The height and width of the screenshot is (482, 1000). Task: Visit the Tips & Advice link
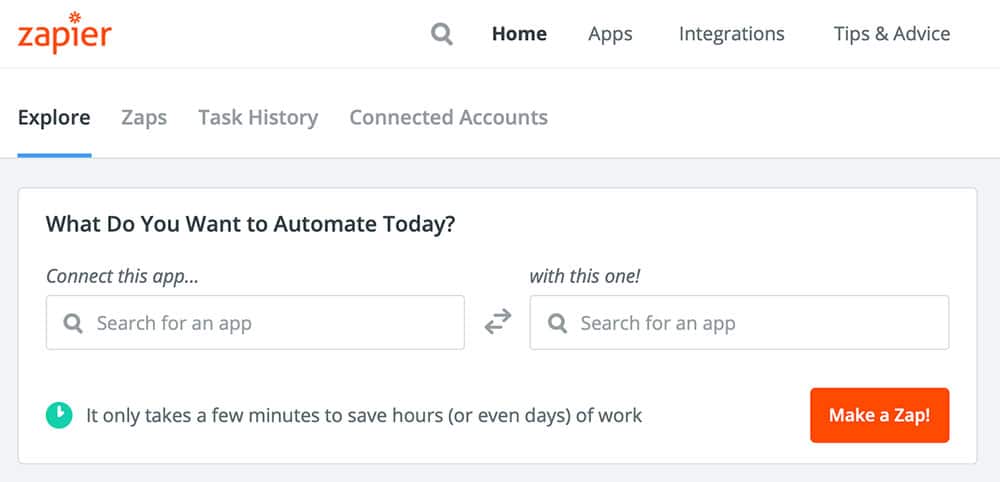pos(892,34)
